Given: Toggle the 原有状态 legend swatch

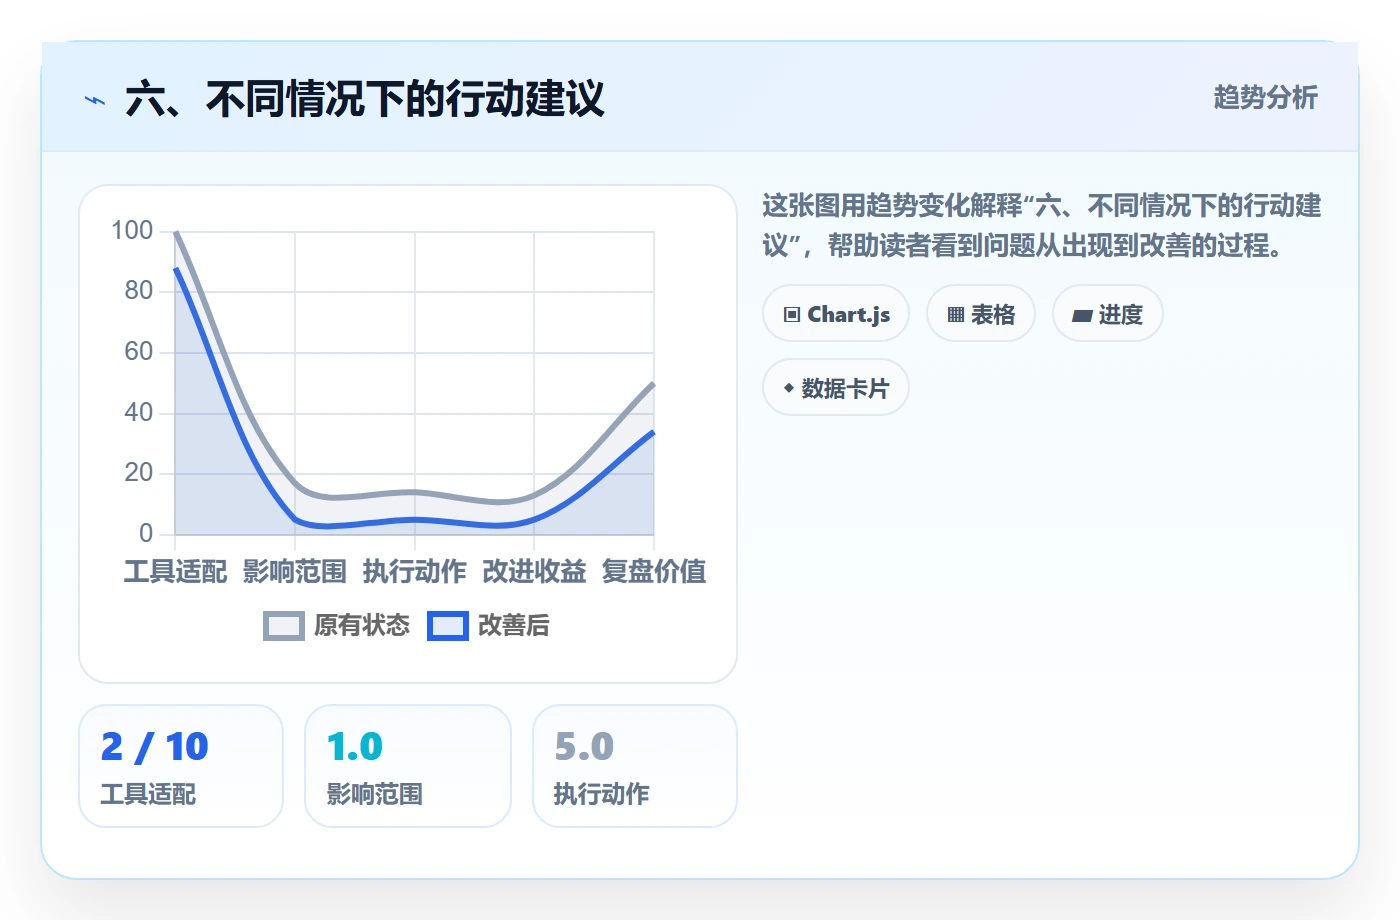Looking at the screenshot, I should (284, 626).
